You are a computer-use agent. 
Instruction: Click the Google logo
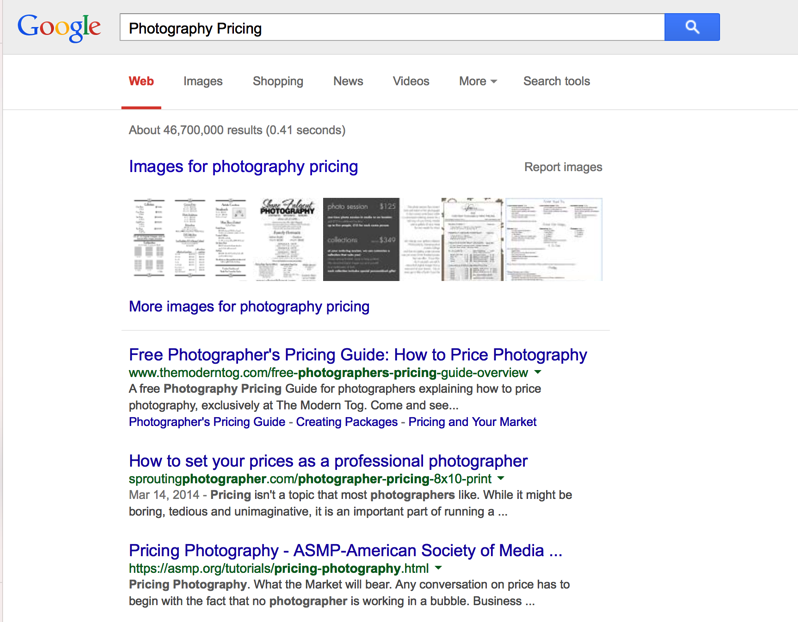click(59, 28)
